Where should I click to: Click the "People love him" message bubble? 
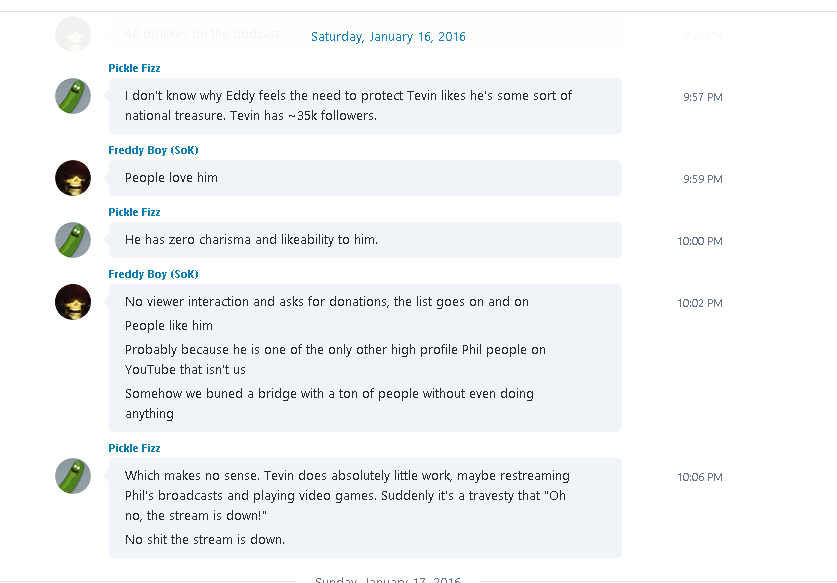tap(365, 178)
